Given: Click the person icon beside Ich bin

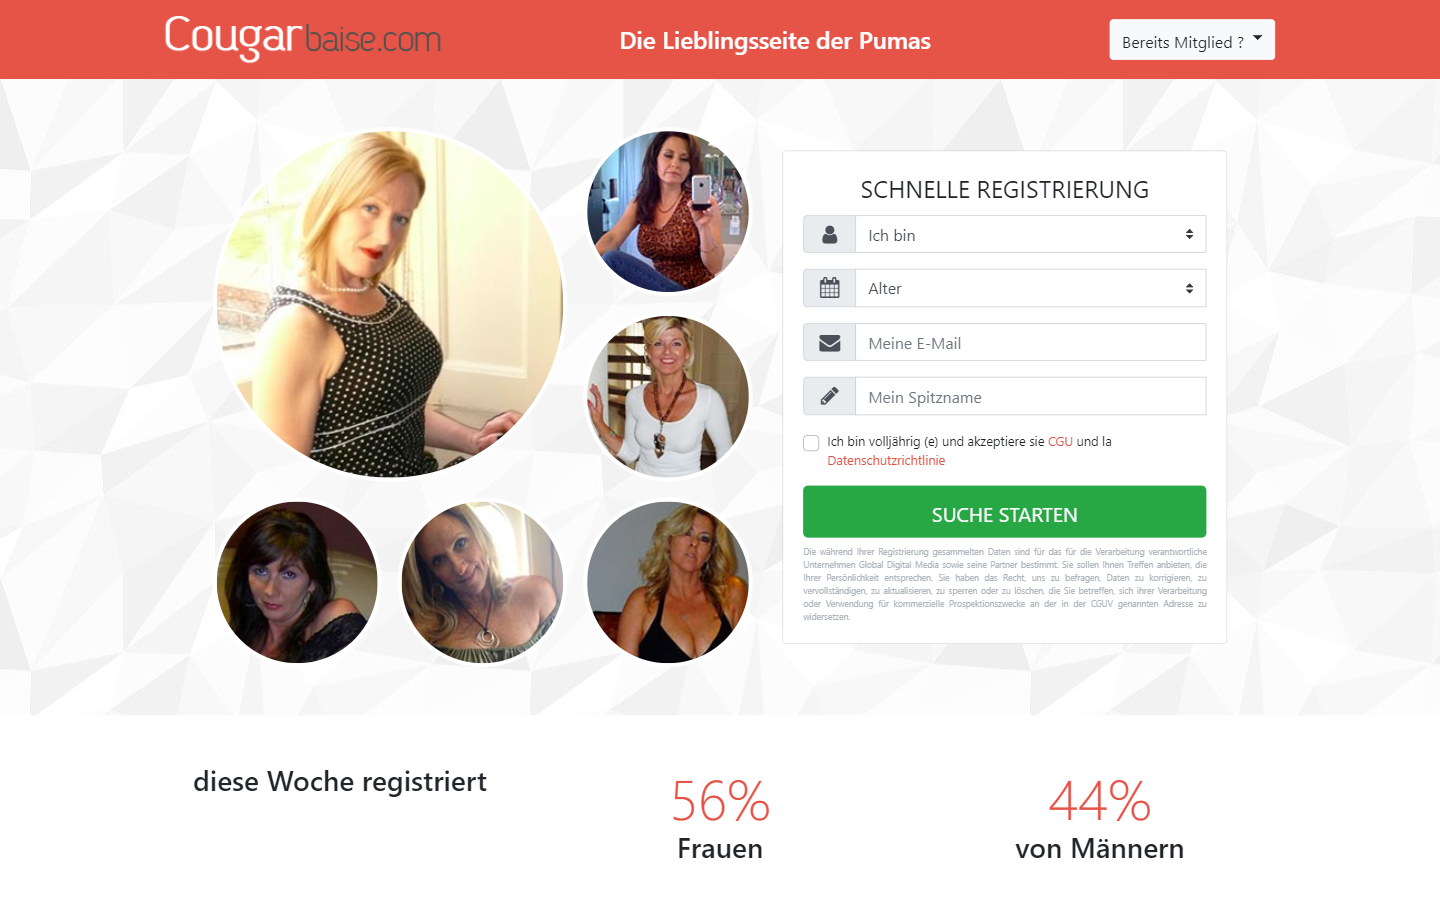Looking at the screenshot, I should (829, 235).
